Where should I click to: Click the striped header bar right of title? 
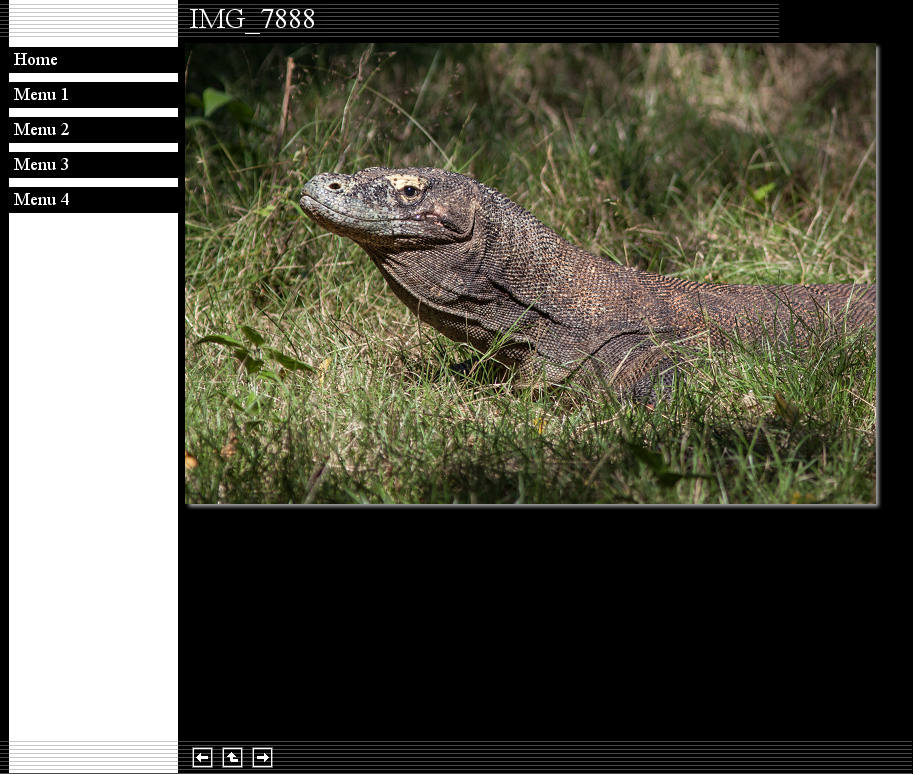pos(550,20)
